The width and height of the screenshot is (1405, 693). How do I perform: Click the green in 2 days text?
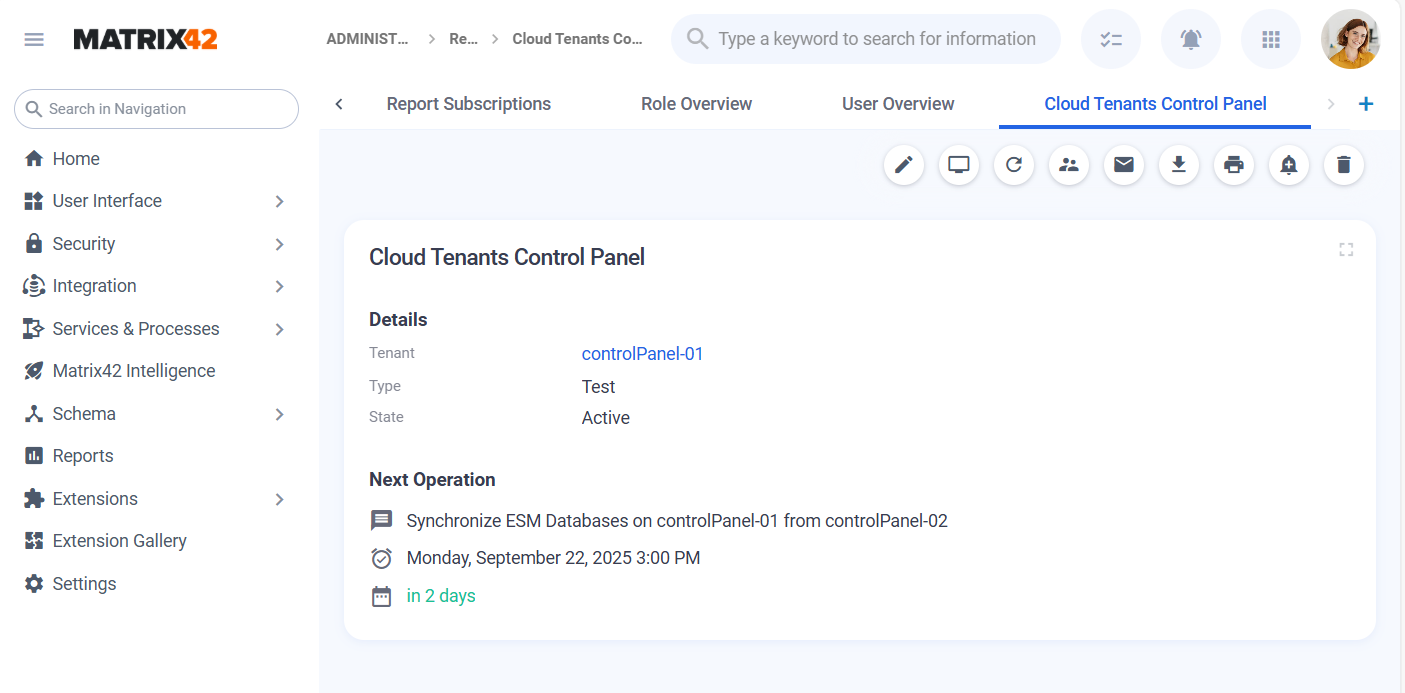point(441,596)
